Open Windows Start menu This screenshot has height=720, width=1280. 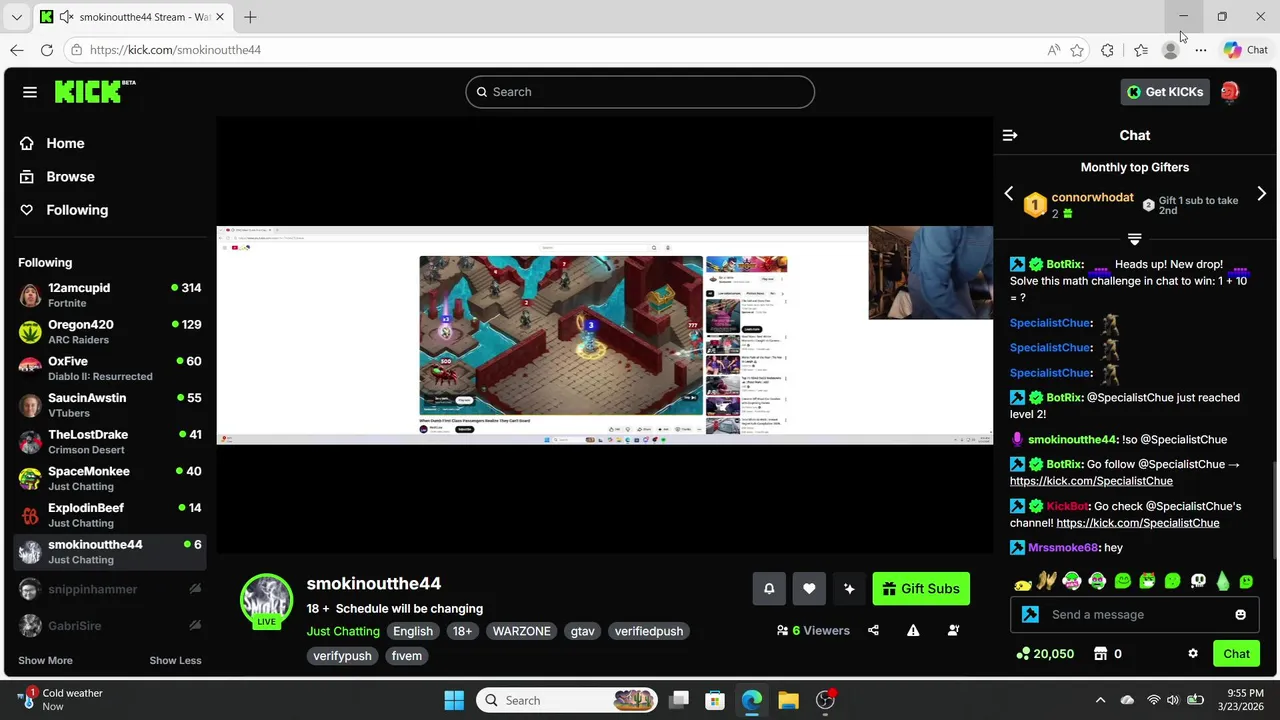point(454,700)
